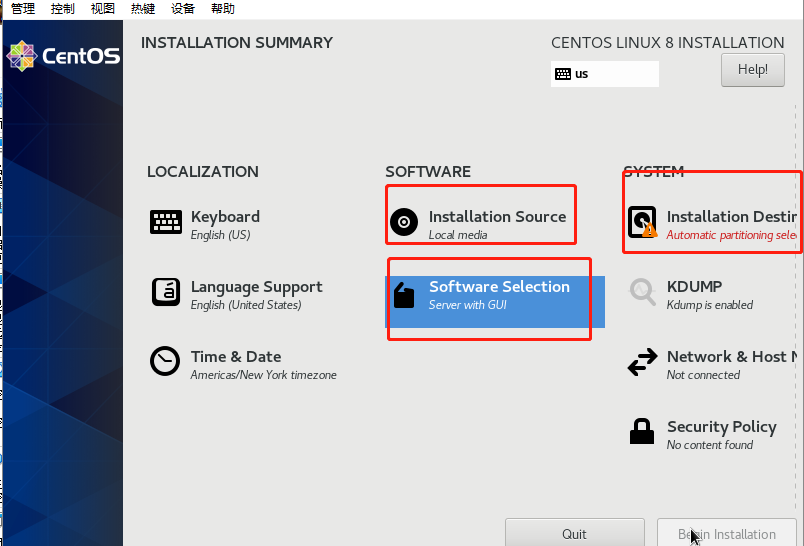Click CENTOS LINUX 8 INSTALLATION title

[668, 43]
